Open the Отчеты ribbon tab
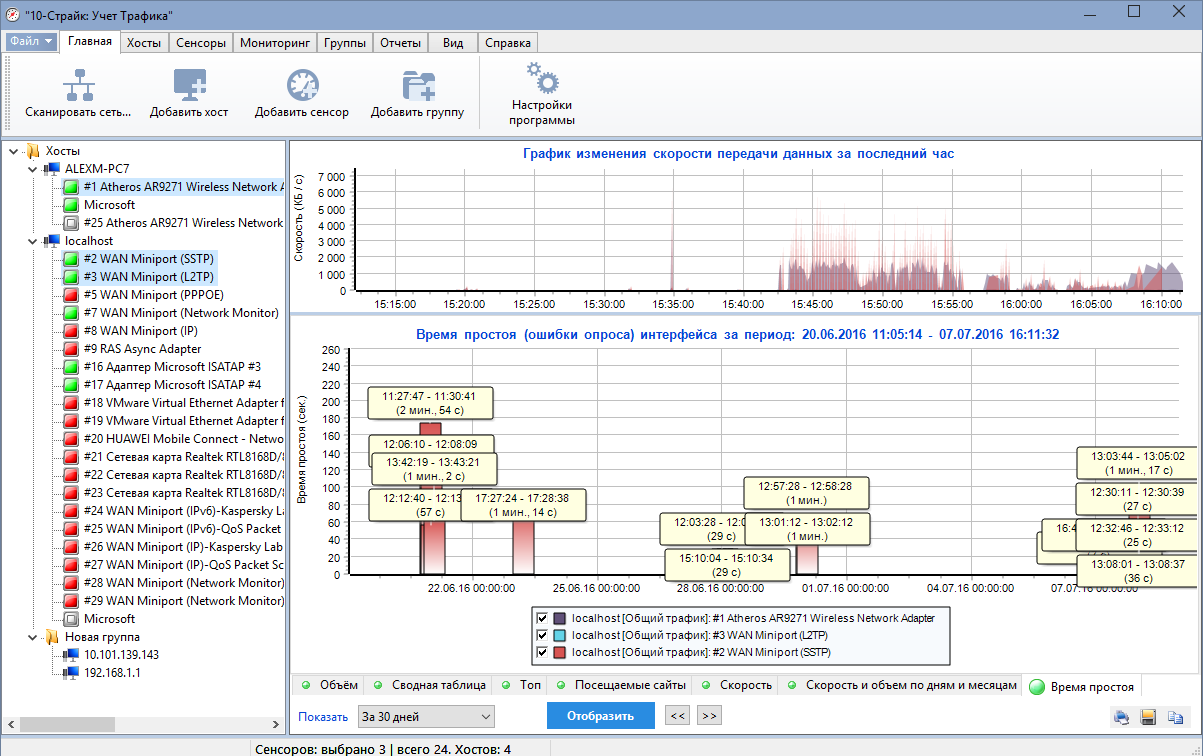The height and width of the screenshot is (756, 1203). (x=400, y=43)
